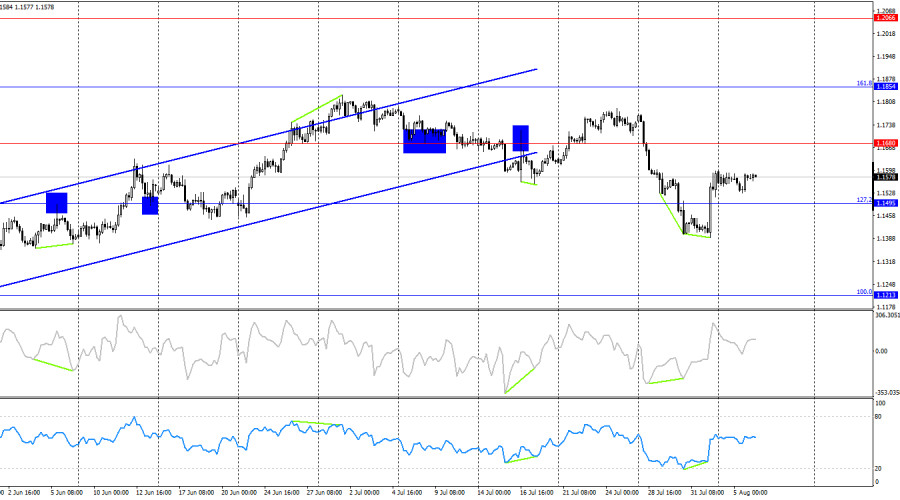Click the 2 Jul 00:00 date label
The width and height of the screenshot is (900, 500).
[x=364, y=493]
